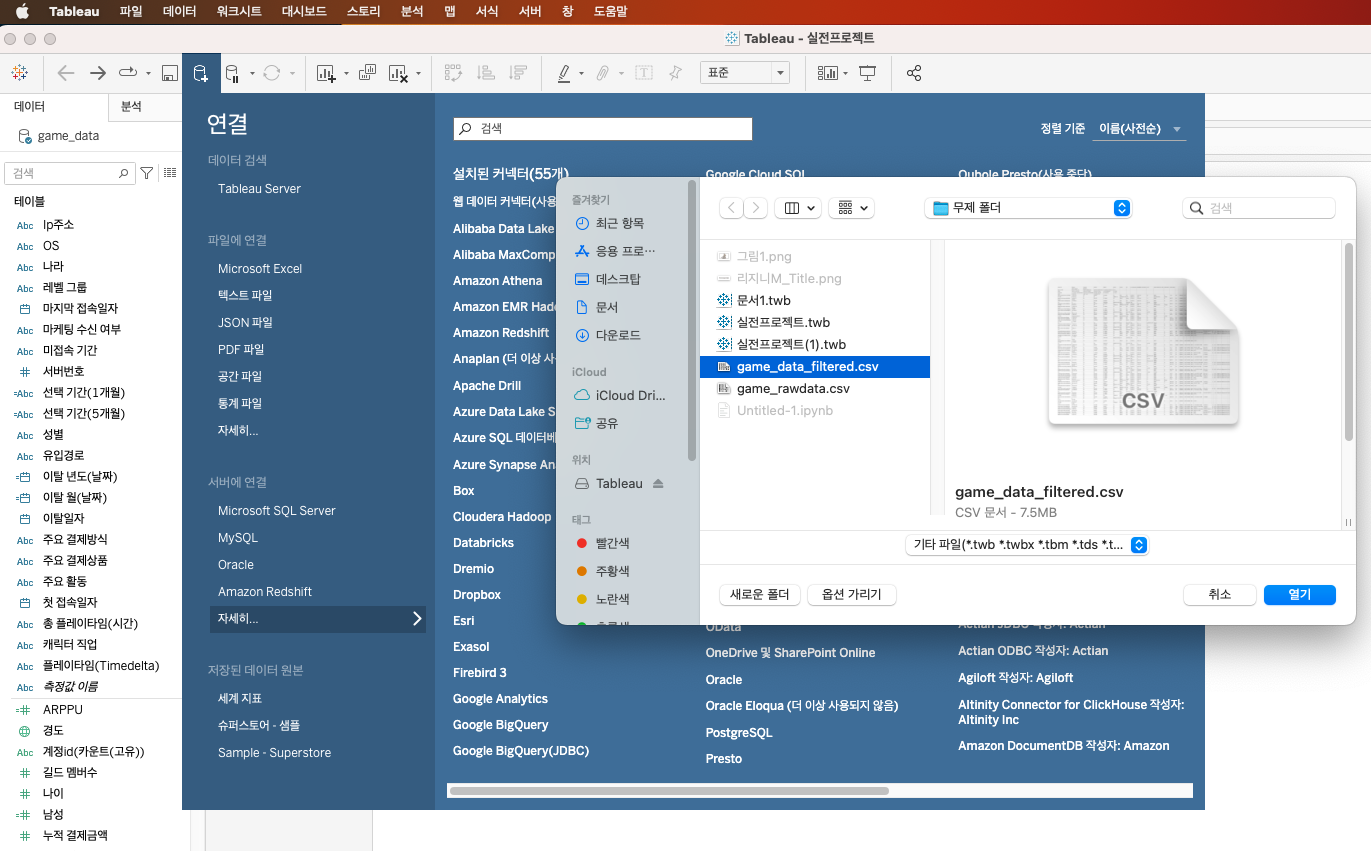Click the file dialog search field

(1259, 208)
